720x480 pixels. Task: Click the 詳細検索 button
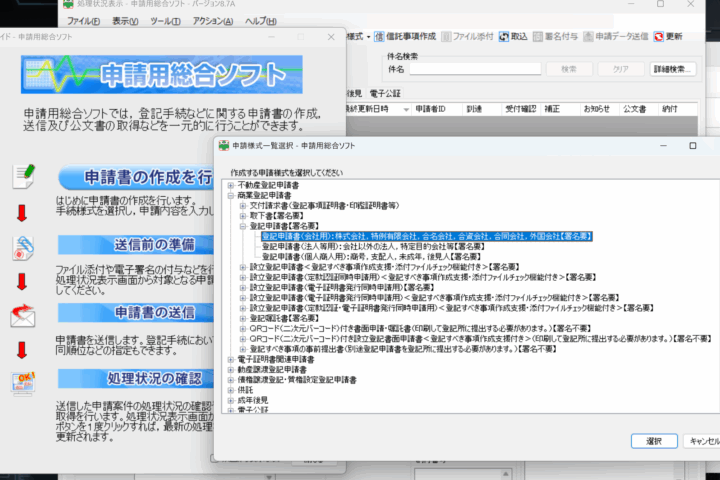672,69
